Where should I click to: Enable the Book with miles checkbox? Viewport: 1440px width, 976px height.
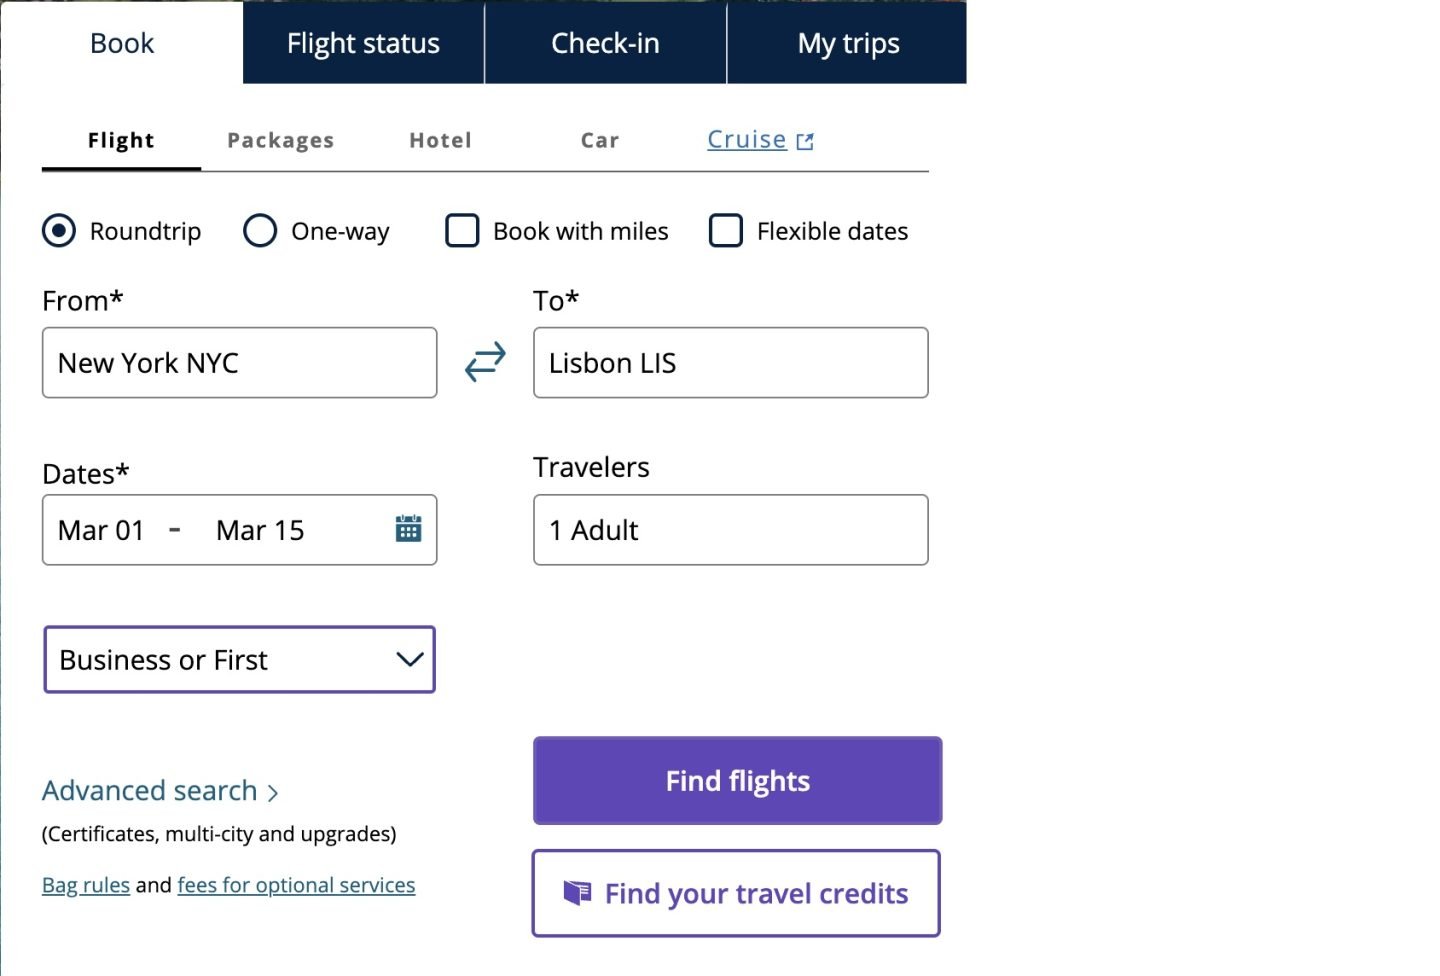pos(462,231)
